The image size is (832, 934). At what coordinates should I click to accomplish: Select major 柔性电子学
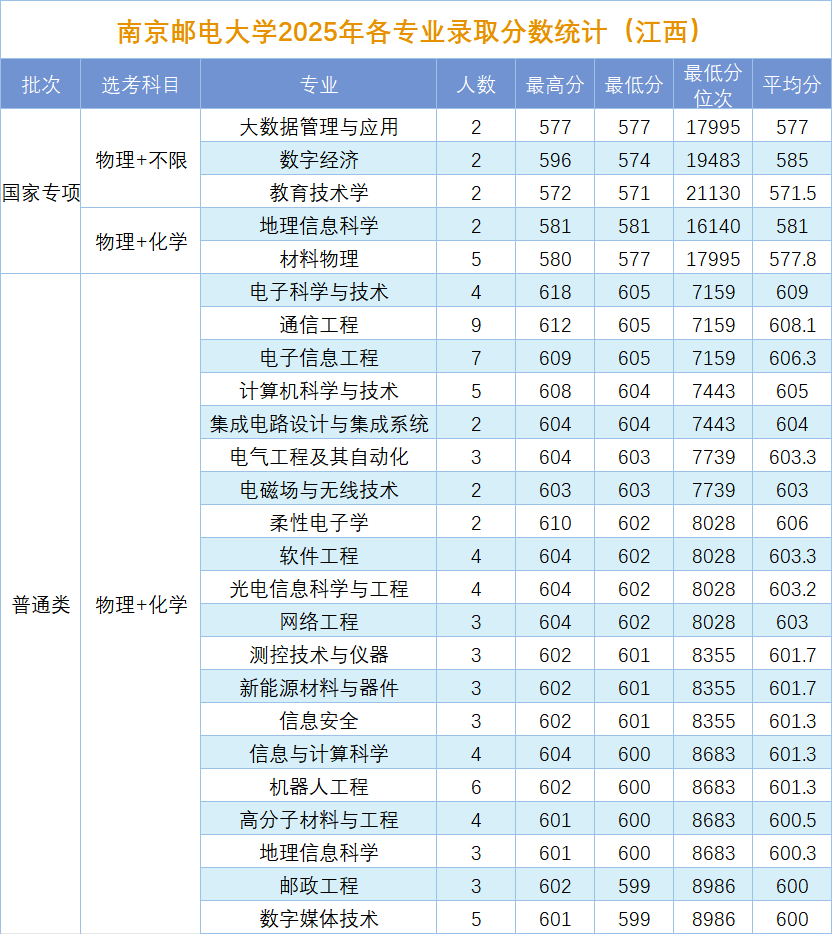(x=319, y=522)
